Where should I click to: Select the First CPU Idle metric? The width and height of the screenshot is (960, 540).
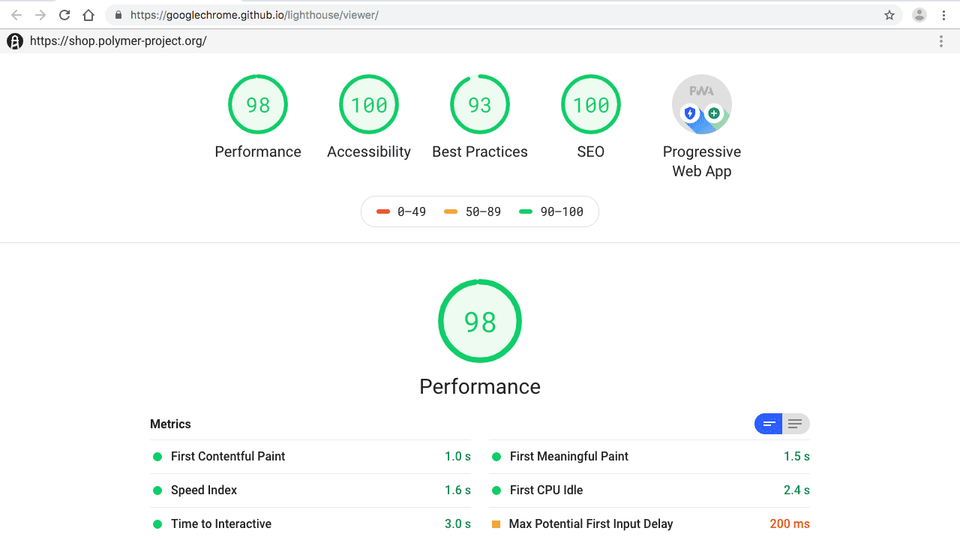[650, 490]
